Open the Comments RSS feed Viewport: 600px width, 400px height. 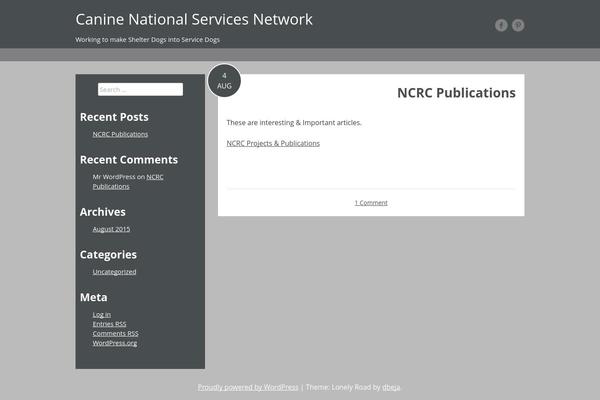tap(116, 333)
